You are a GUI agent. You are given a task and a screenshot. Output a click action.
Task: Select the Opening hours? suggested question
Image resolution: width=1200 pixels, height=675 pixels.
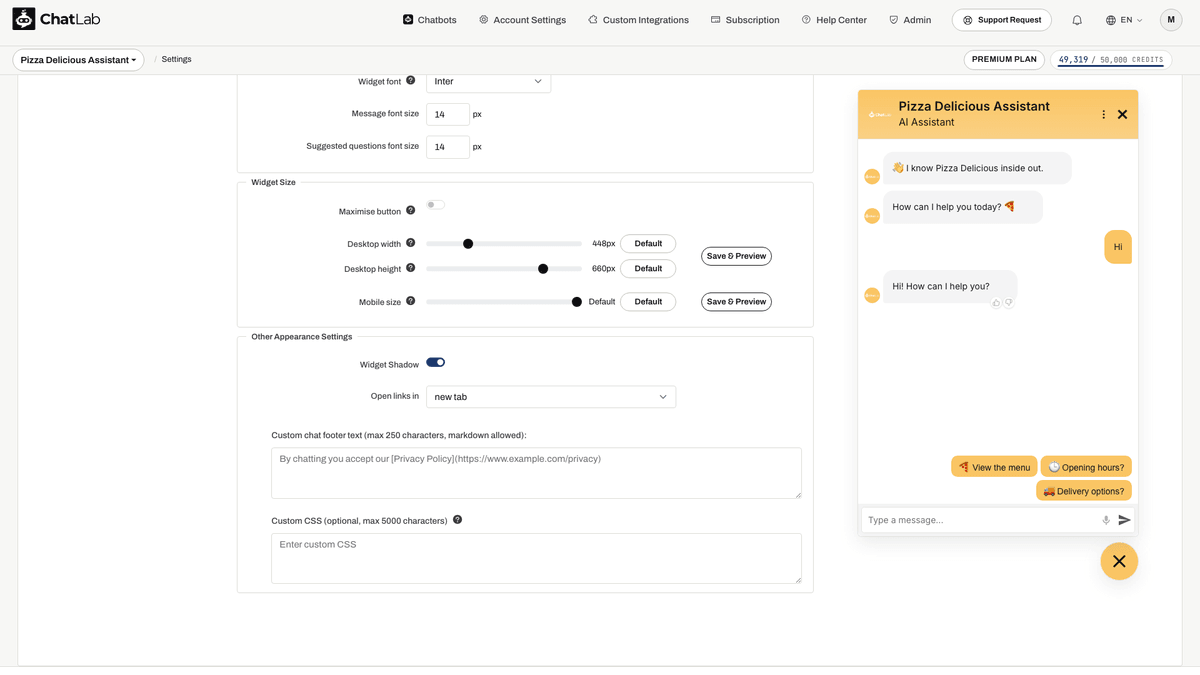point(1086,467)
